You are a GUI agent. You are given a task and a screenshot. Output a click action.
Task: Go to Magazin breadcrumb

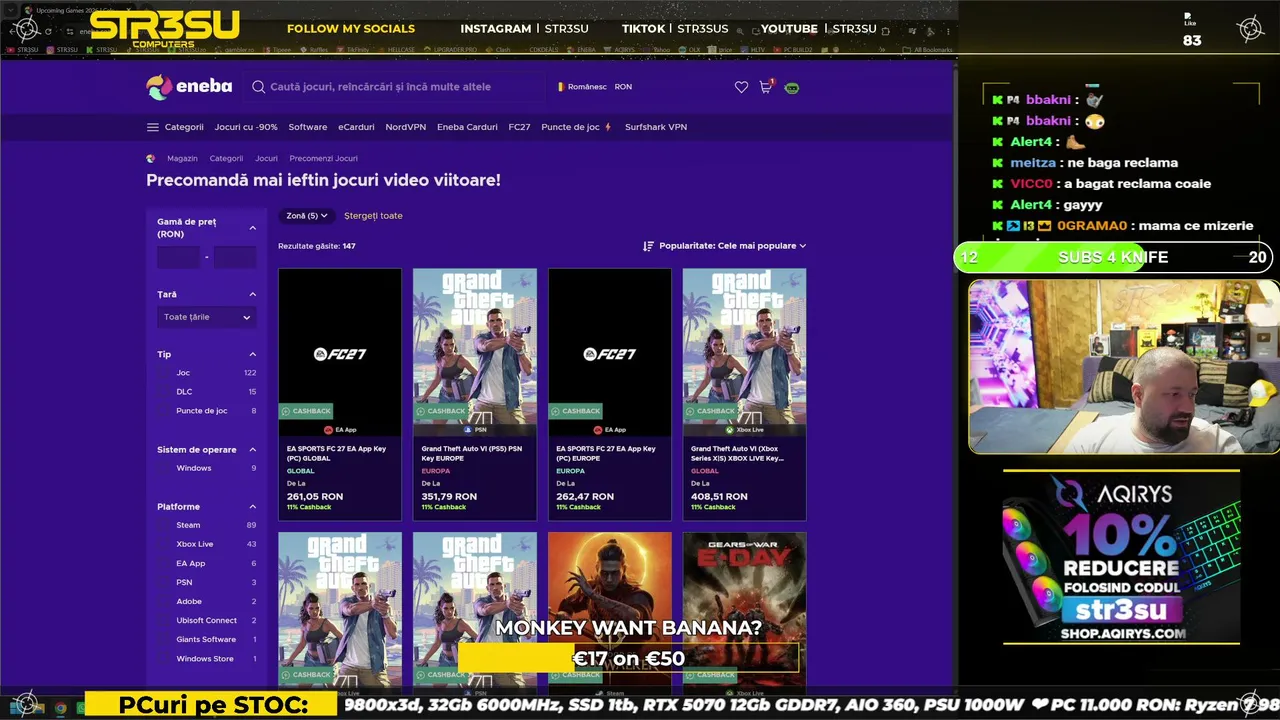point(182,158)
